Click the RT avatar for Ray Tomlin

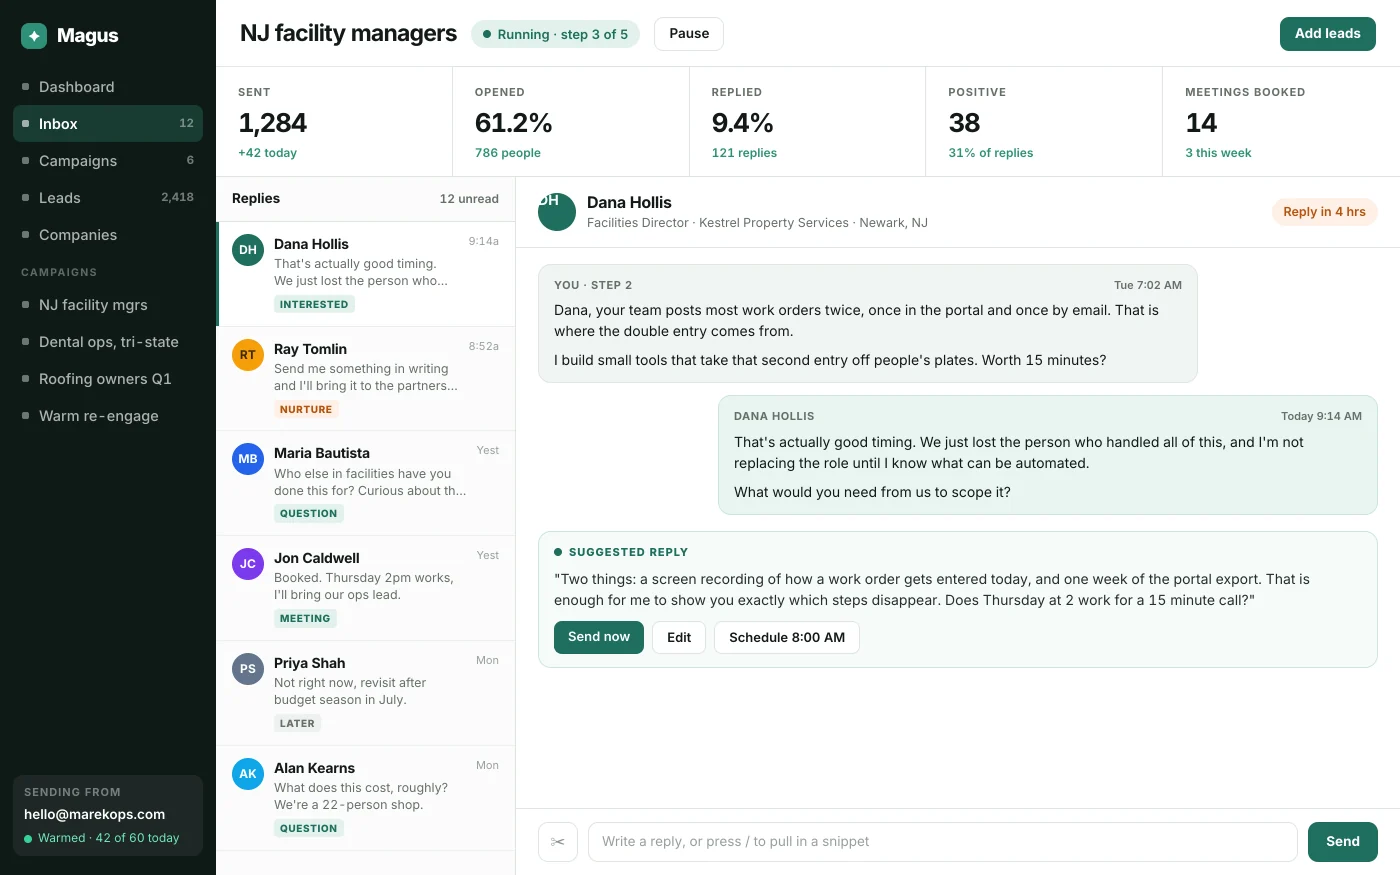point(248,355)
